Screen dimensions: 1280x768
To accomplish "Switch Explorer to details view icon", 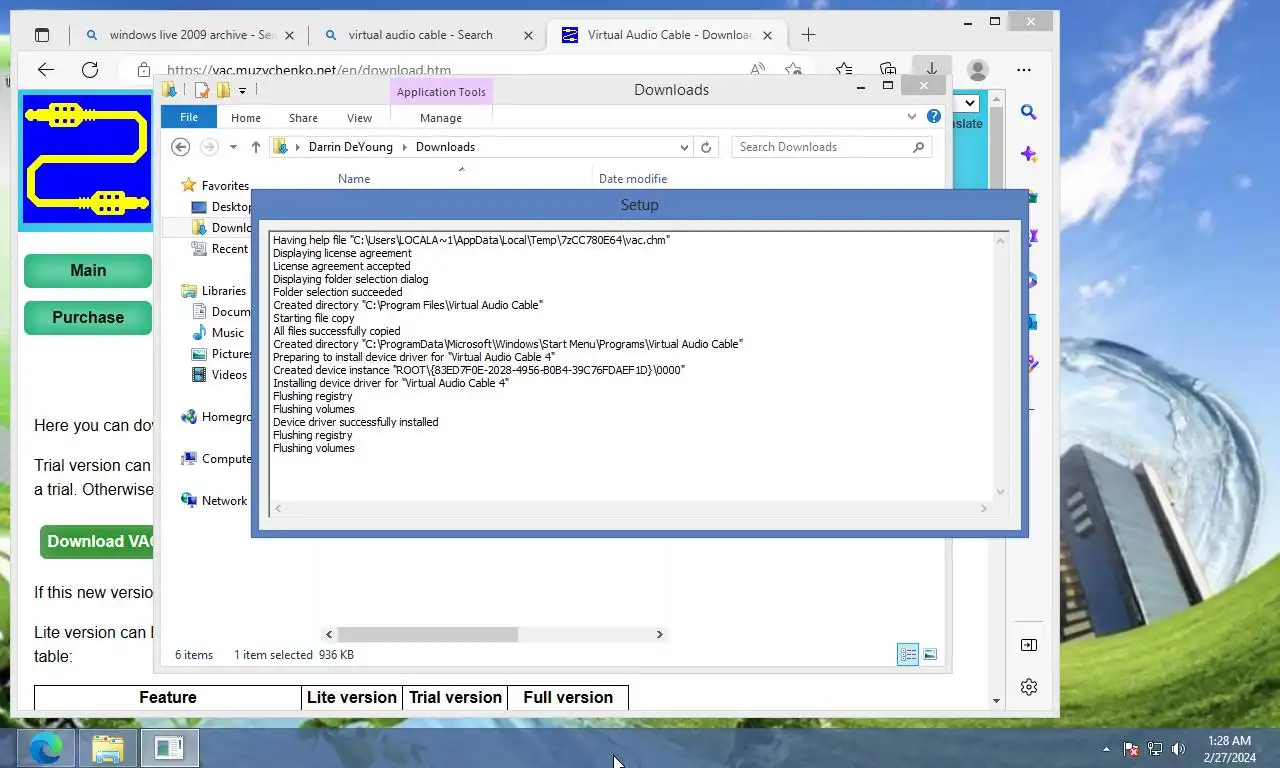I will [x=908, y=655].
